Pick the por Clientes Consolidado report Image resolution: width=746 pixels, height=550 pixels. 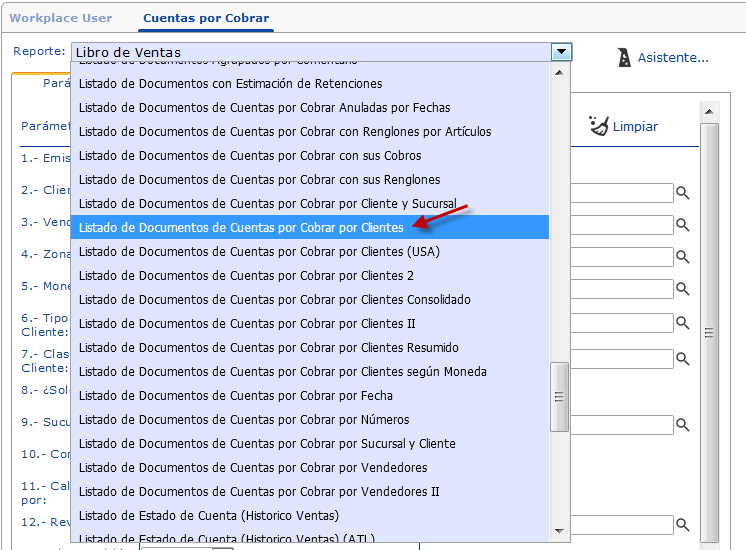pos(274,300)
